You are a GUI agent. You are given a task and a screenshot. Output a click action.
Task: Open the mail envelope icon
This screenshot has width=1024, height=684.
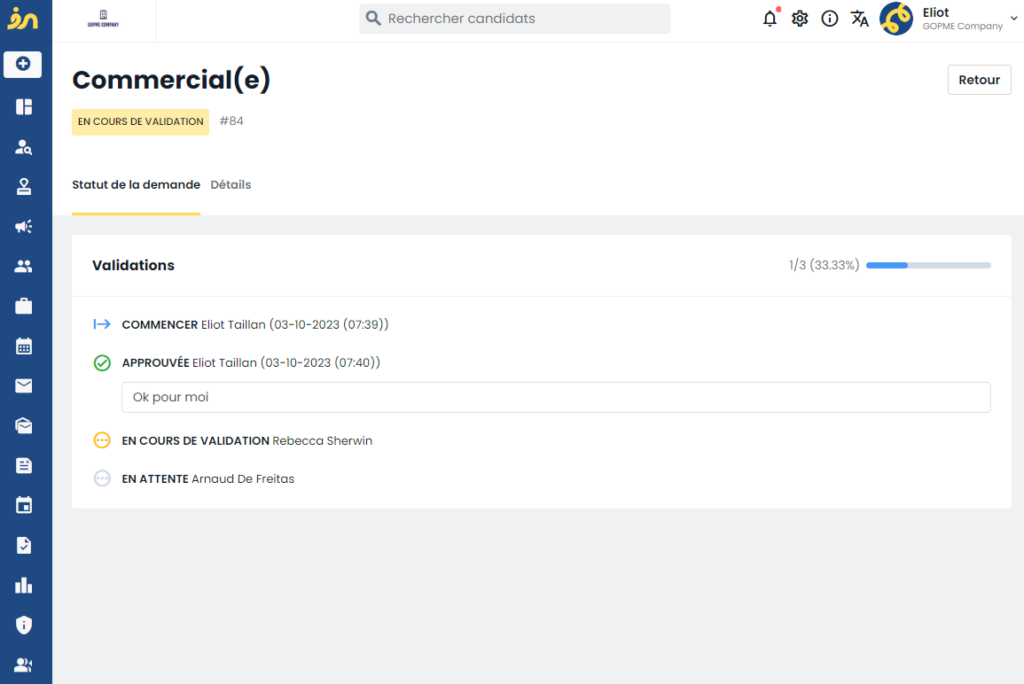(24, 385)
